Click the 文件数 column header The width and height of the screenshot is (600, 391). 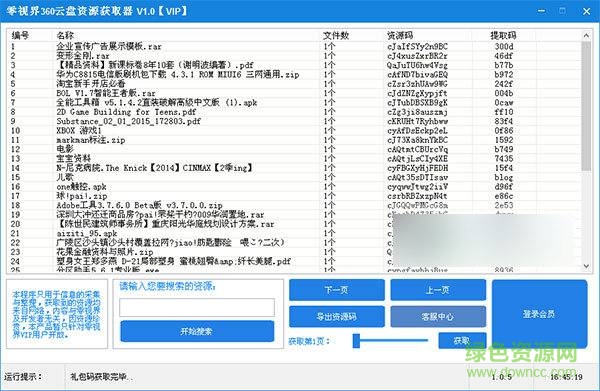click(x=336, y=36)
